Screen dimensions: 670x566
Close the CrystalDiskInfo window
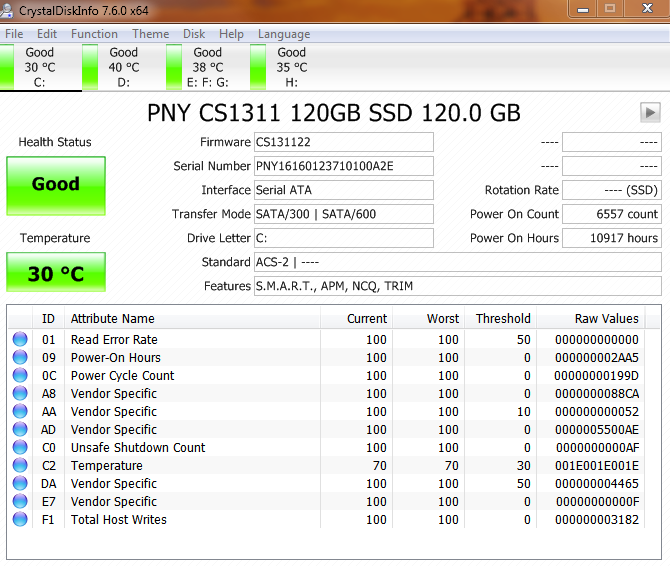tap(648, 9)
